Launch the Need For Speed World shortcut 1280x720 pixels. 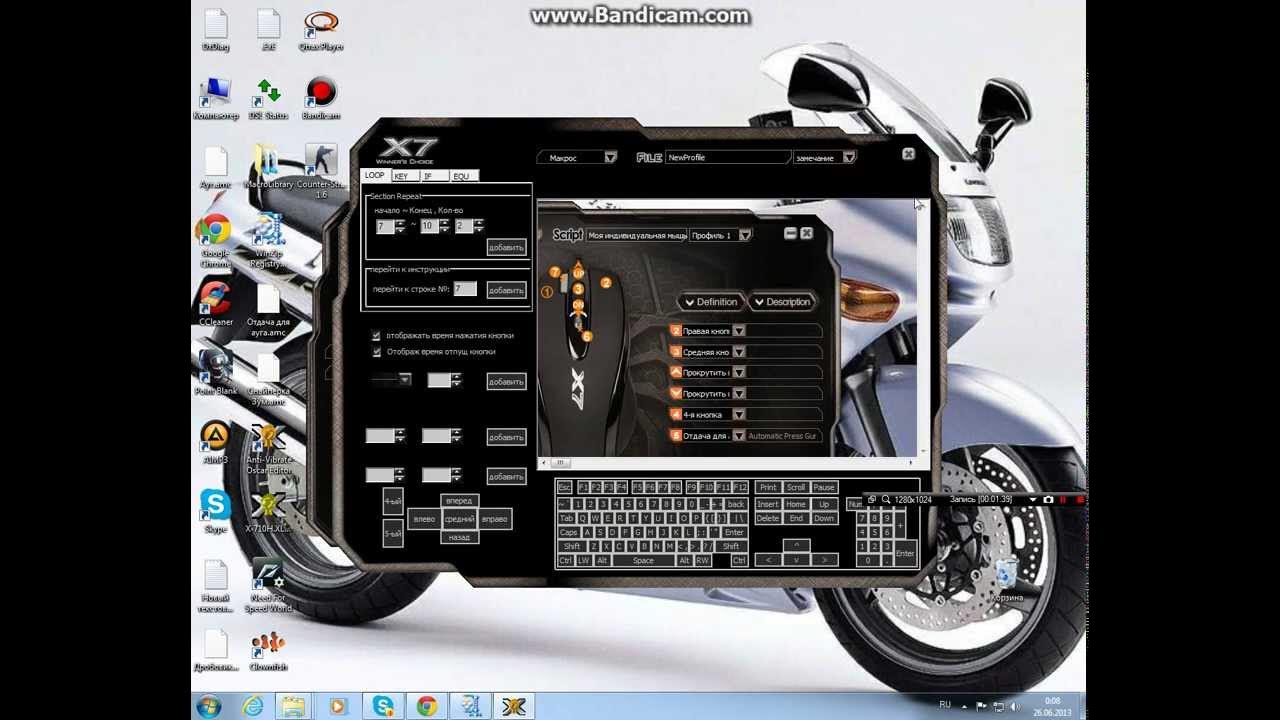click(x=268, y=586)
